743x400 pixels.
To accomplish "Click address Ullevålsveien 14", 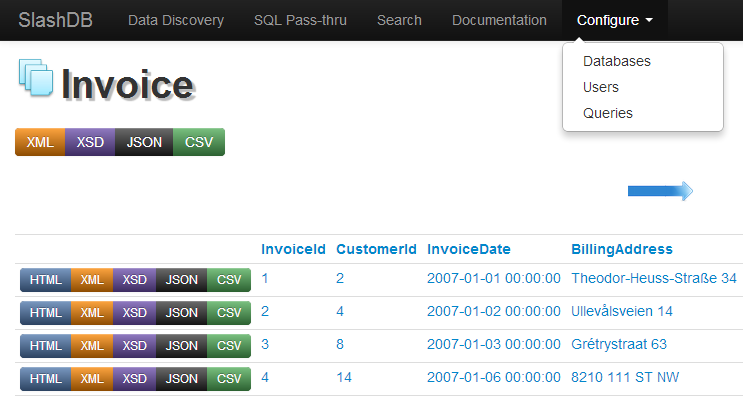I will [x=622, y=311].
